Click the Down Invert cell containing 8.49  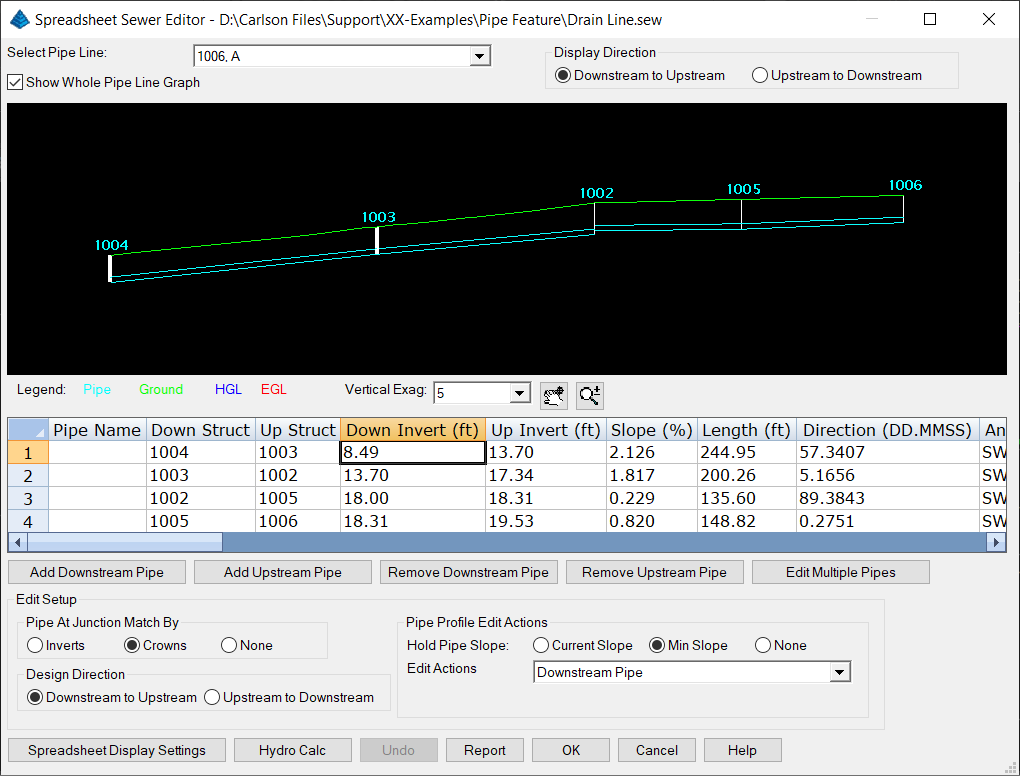coord(412,453)
